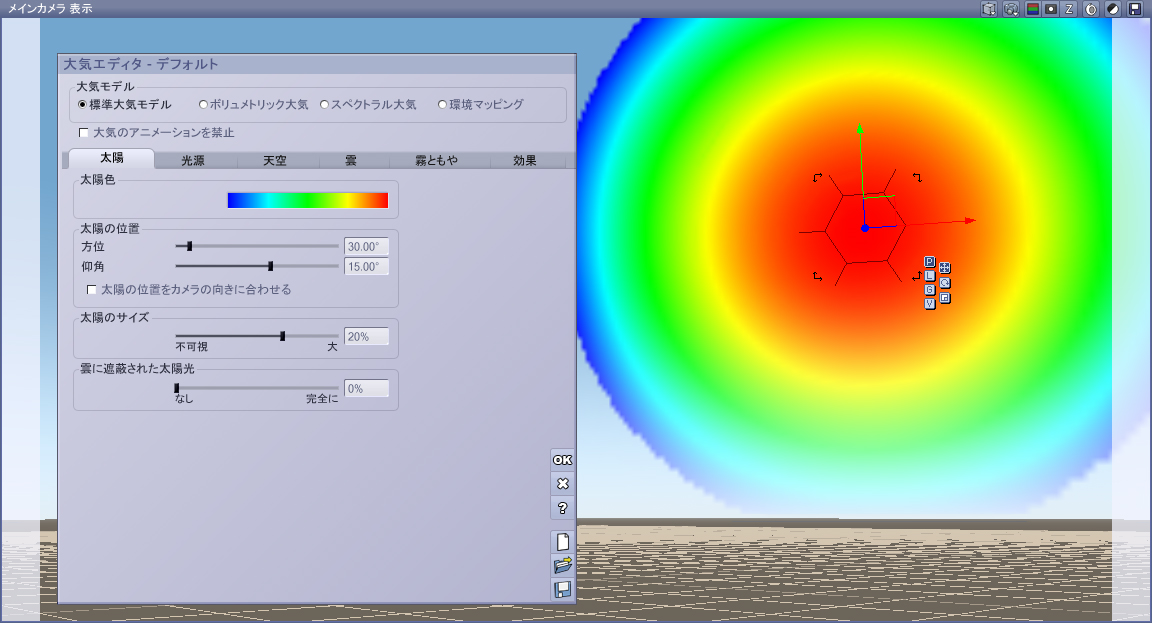The height and width of the screenshot is (623, 1152).
Task: Switch to the 天空 tab
Action: pos(275,160)
